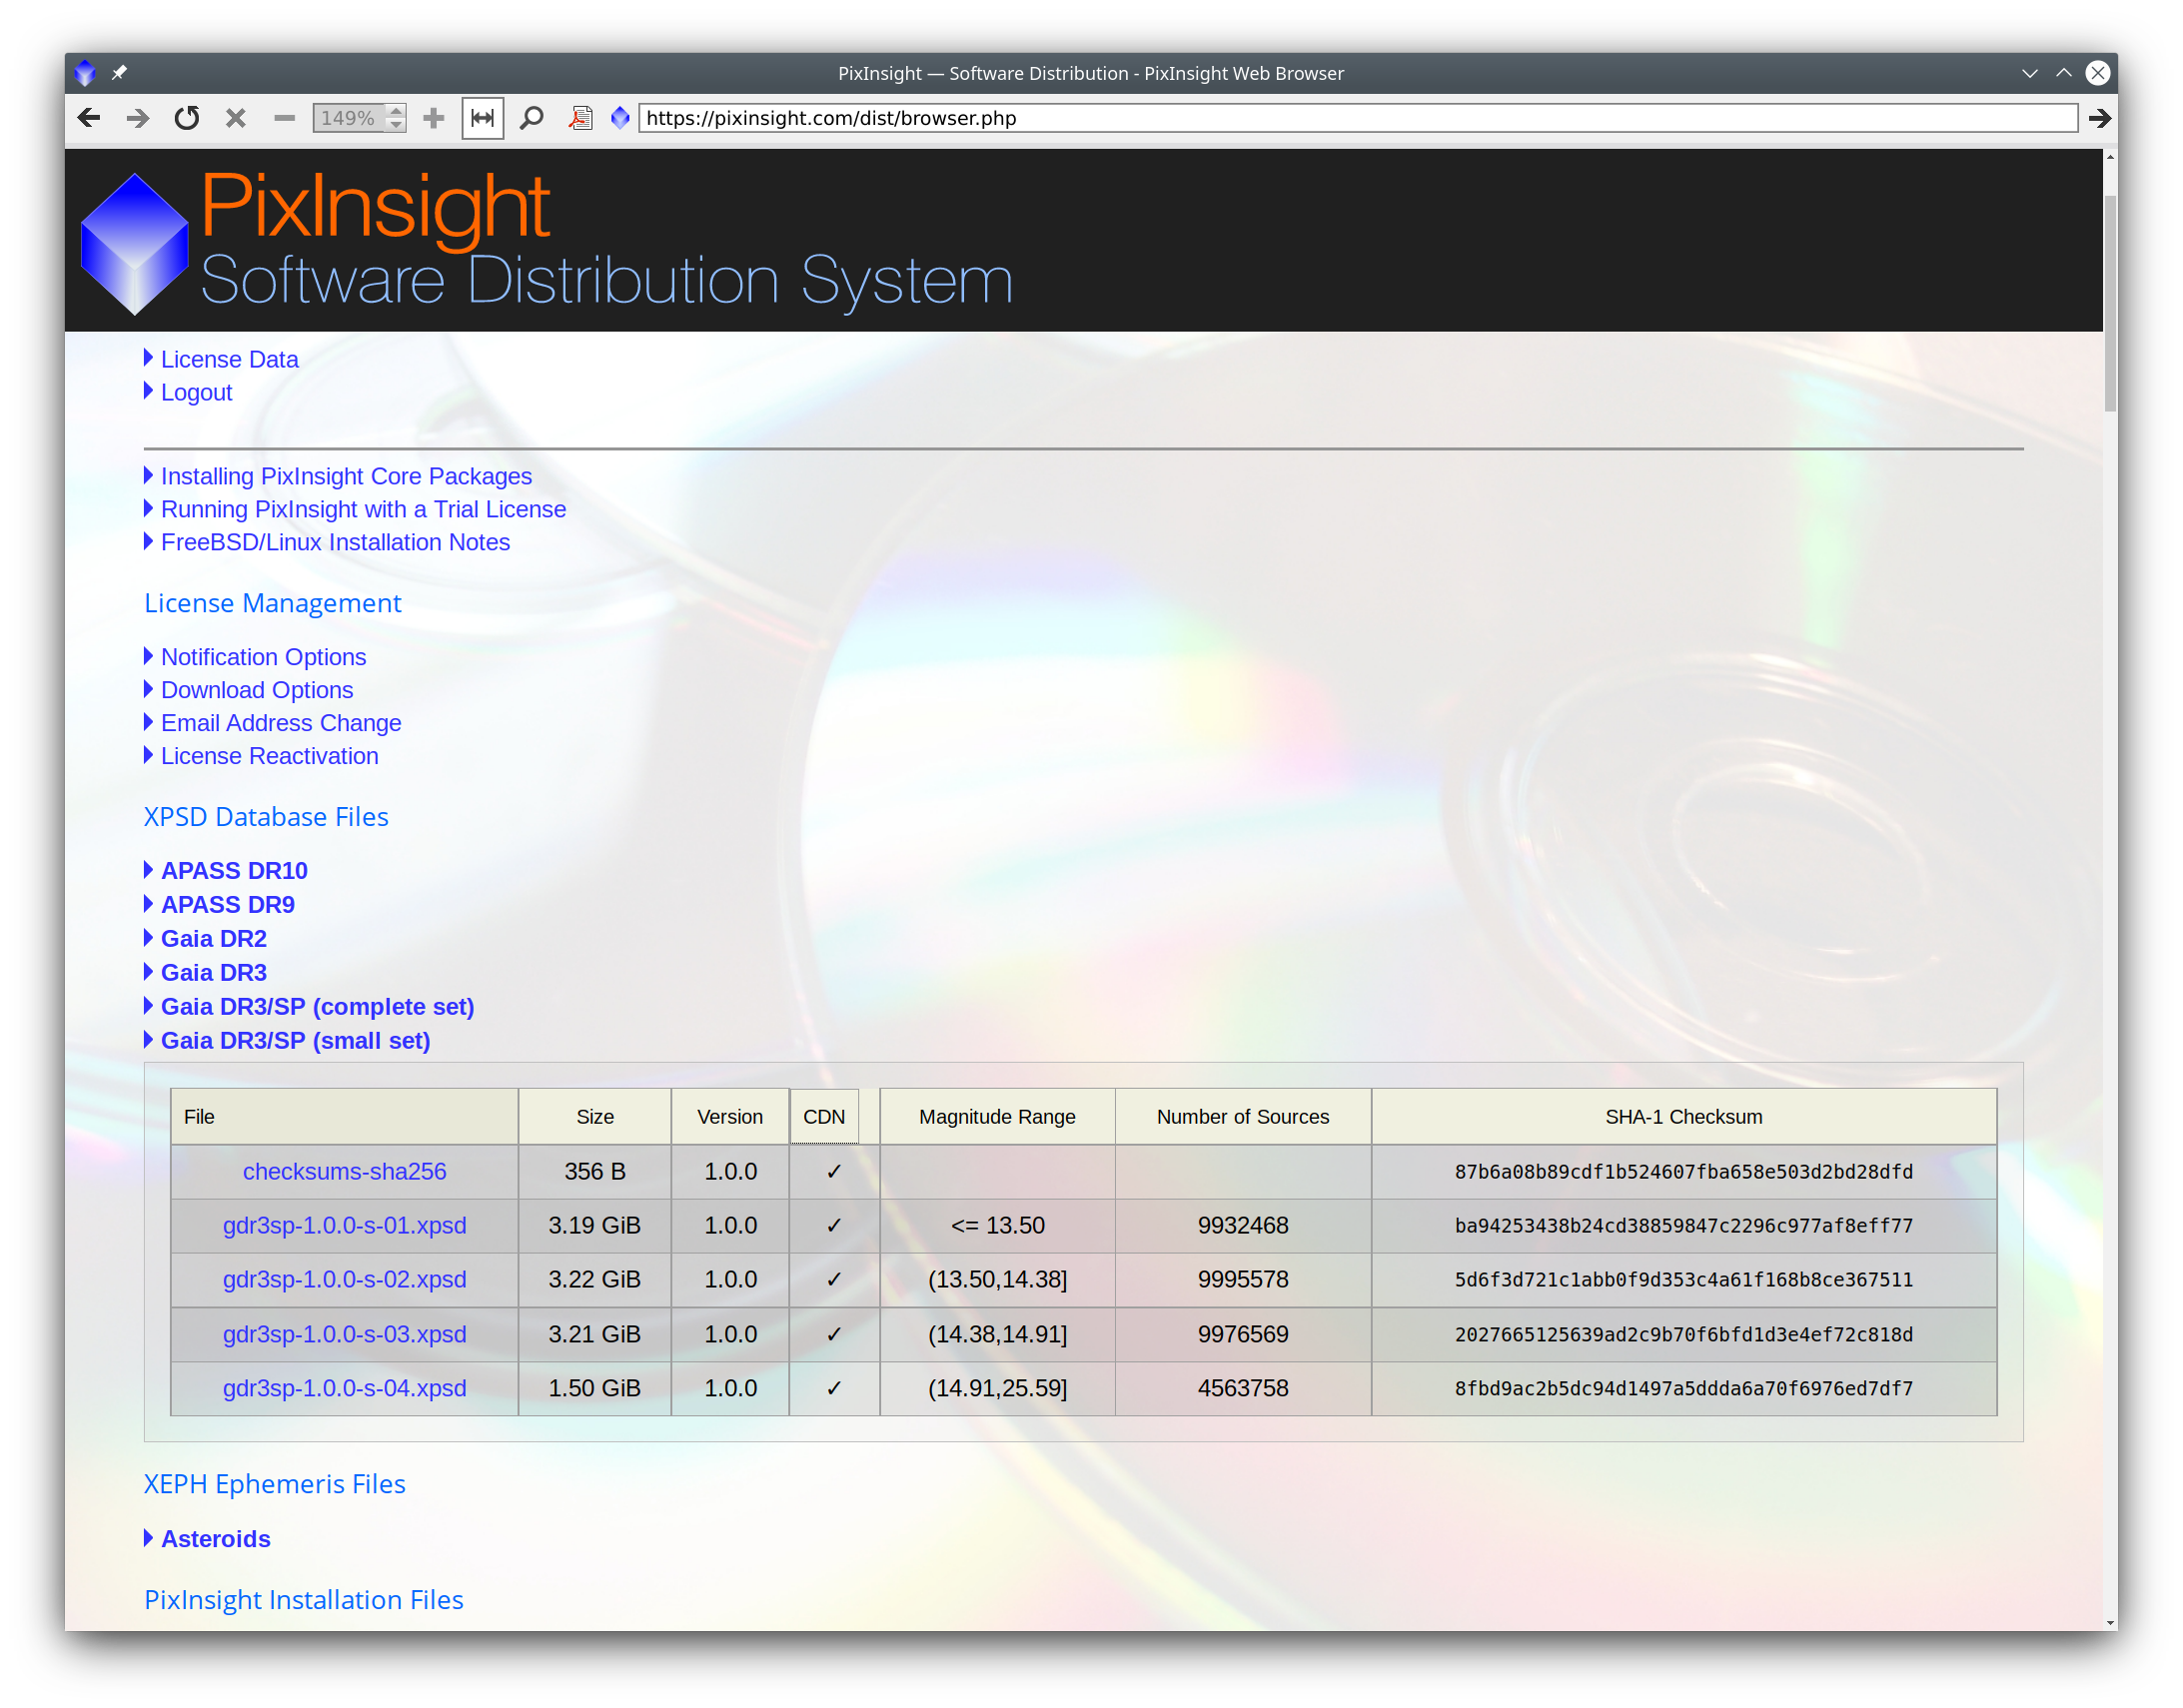
Task: Expand the Asteroids ephemeris section
Action: pyautogui.click(x=215, y=1539)
